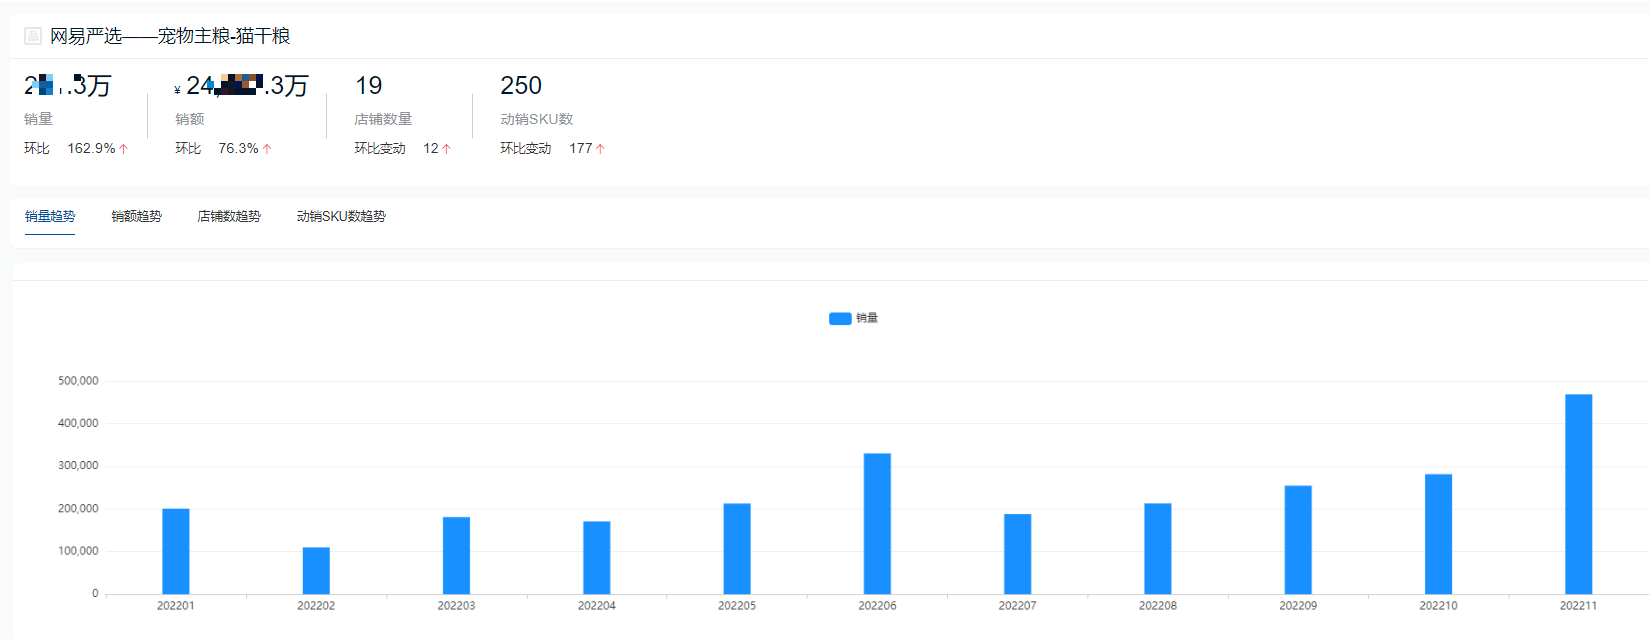
Task: Click the 400,000 y-axis label
Action: tap(78, 423)
